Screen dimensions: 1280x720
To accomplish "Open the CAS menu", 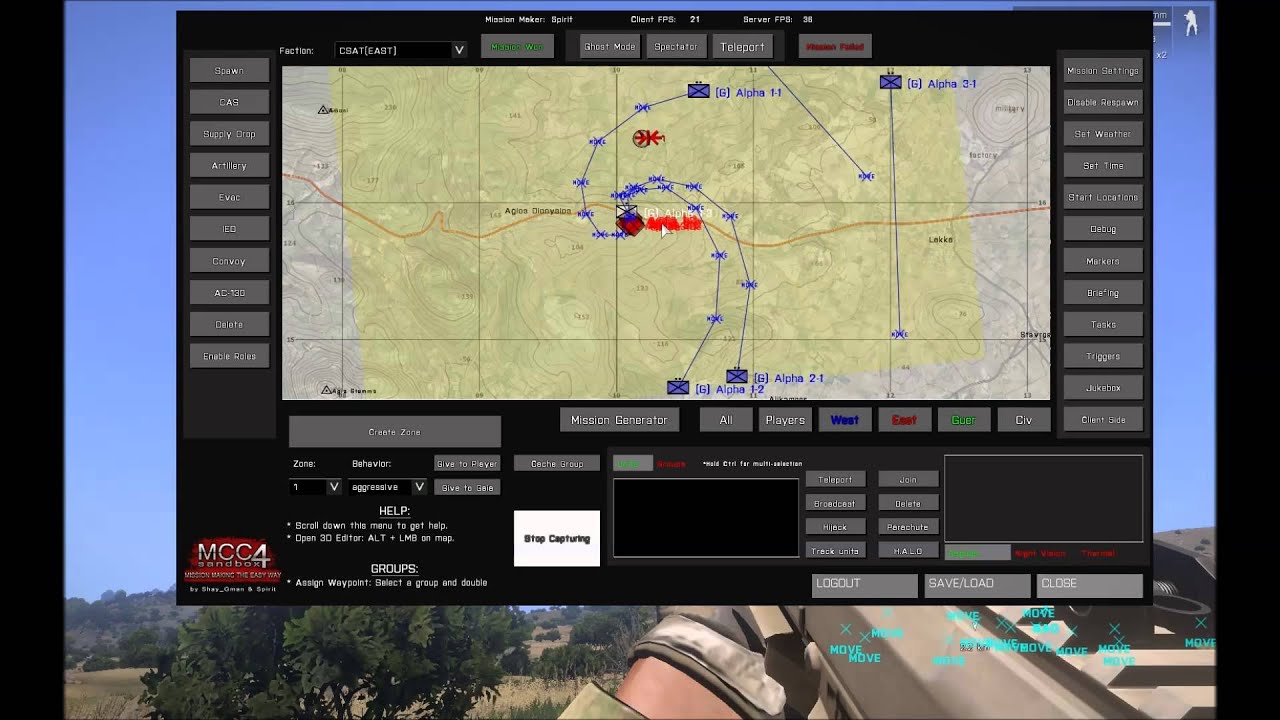I will [x=229, y=102].
